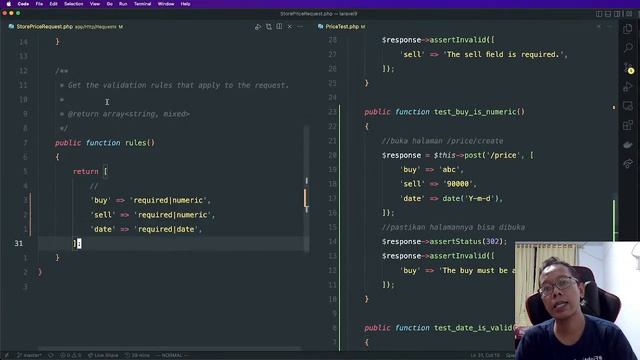The height and width of the screenshot is (360, 640).
Task: Click Ln/Col cursor position in status bar
Action: [x=485, y=356]
